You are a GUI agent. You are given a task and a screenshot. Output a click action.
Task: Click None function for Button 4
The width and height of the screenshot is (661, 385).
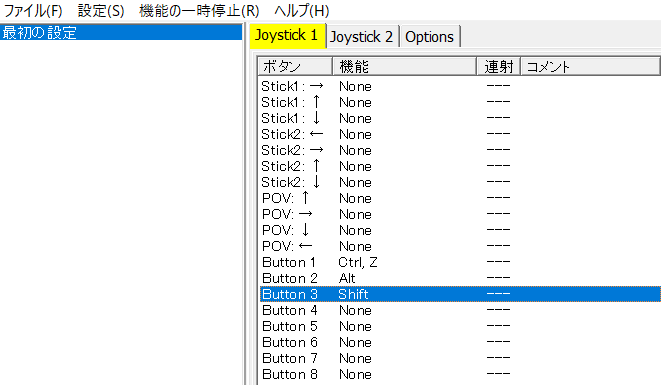tap(355, 310)
